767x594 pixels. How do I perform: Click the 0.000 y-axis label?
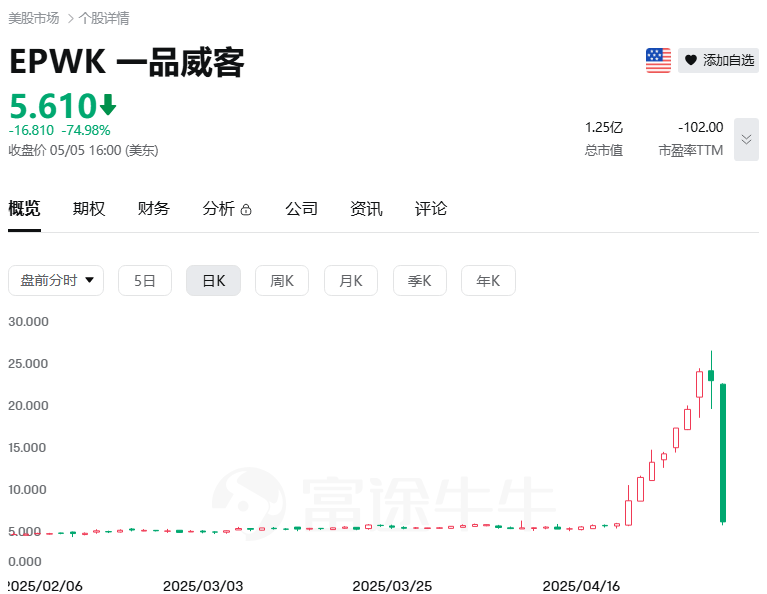pyautogui.click(x=25, y=561)
